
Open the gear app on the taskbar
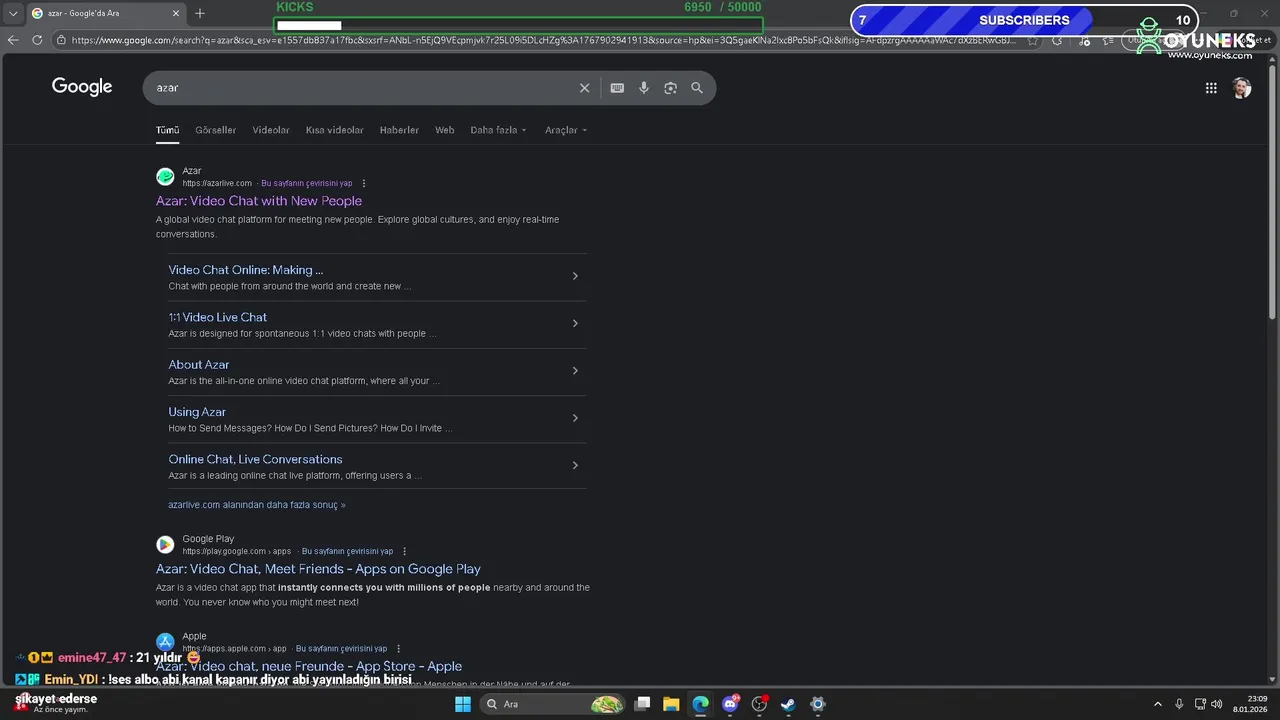click(x=817, y=704)
